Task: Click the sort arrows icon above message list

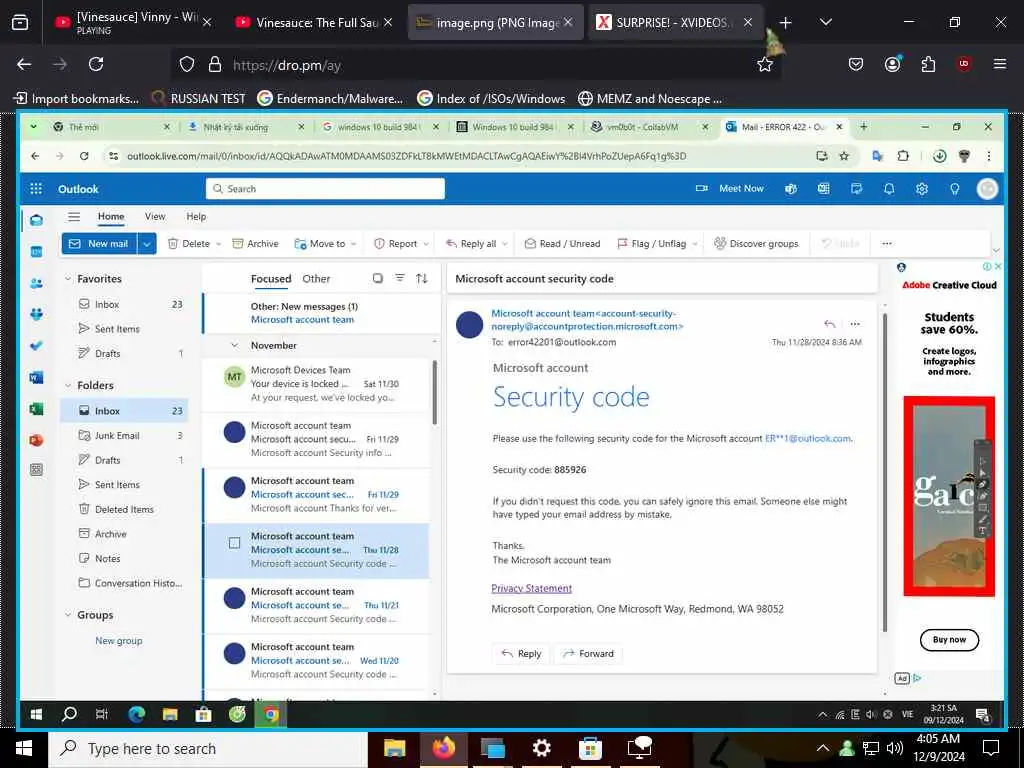Action: point(422,278)
